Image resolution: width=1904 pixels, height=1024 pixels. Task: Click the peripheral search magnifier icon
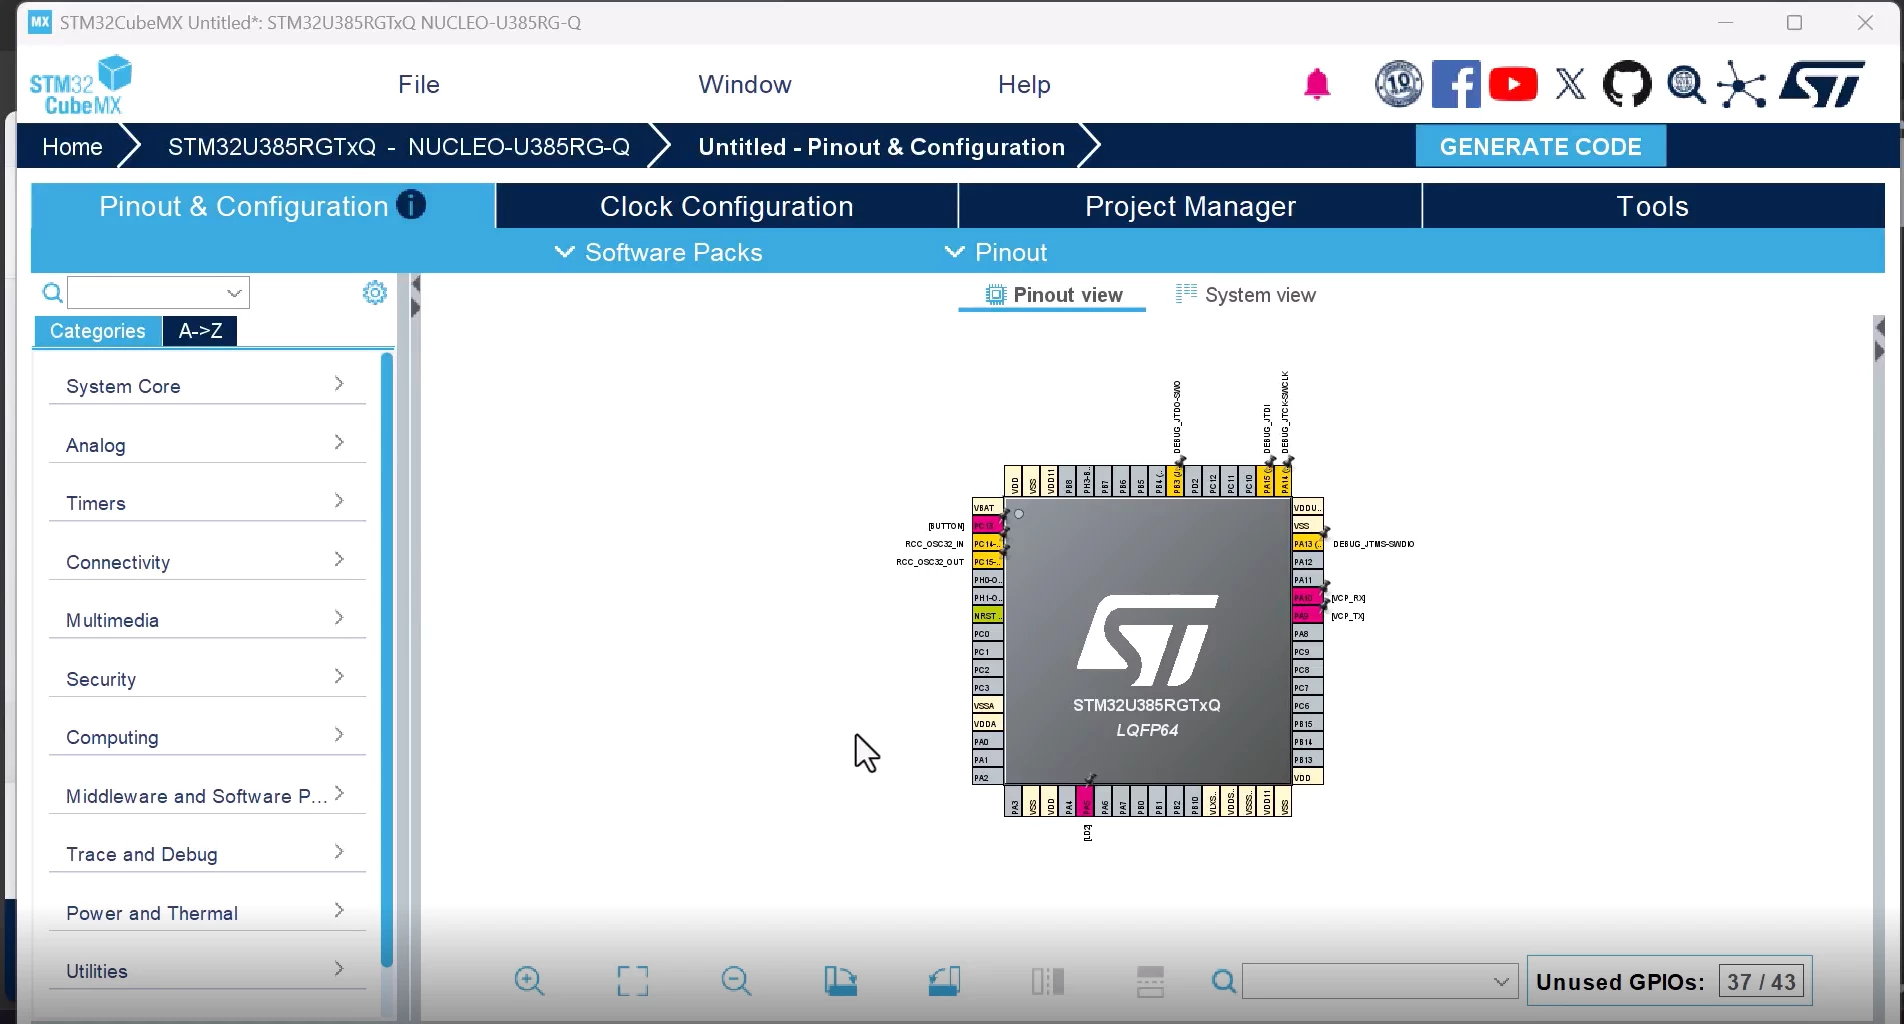52,293
